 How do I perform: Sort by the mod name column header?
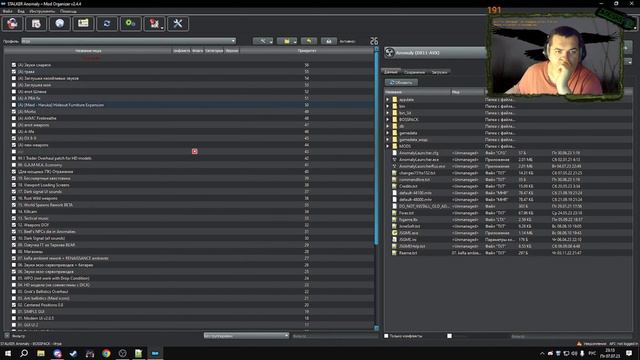coord(88,51)
